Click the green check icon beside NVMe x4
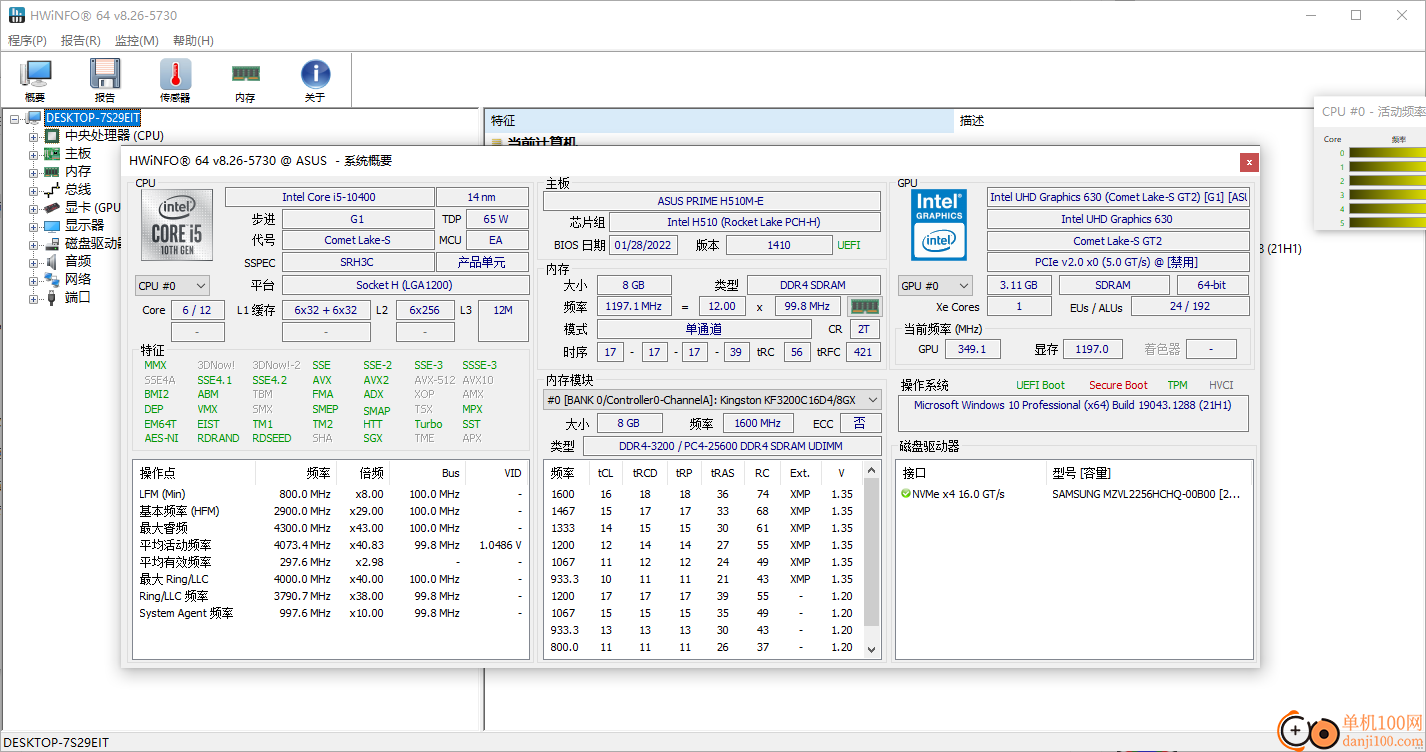This screenshot has width=1426, height=752. (x=905, y=494)
